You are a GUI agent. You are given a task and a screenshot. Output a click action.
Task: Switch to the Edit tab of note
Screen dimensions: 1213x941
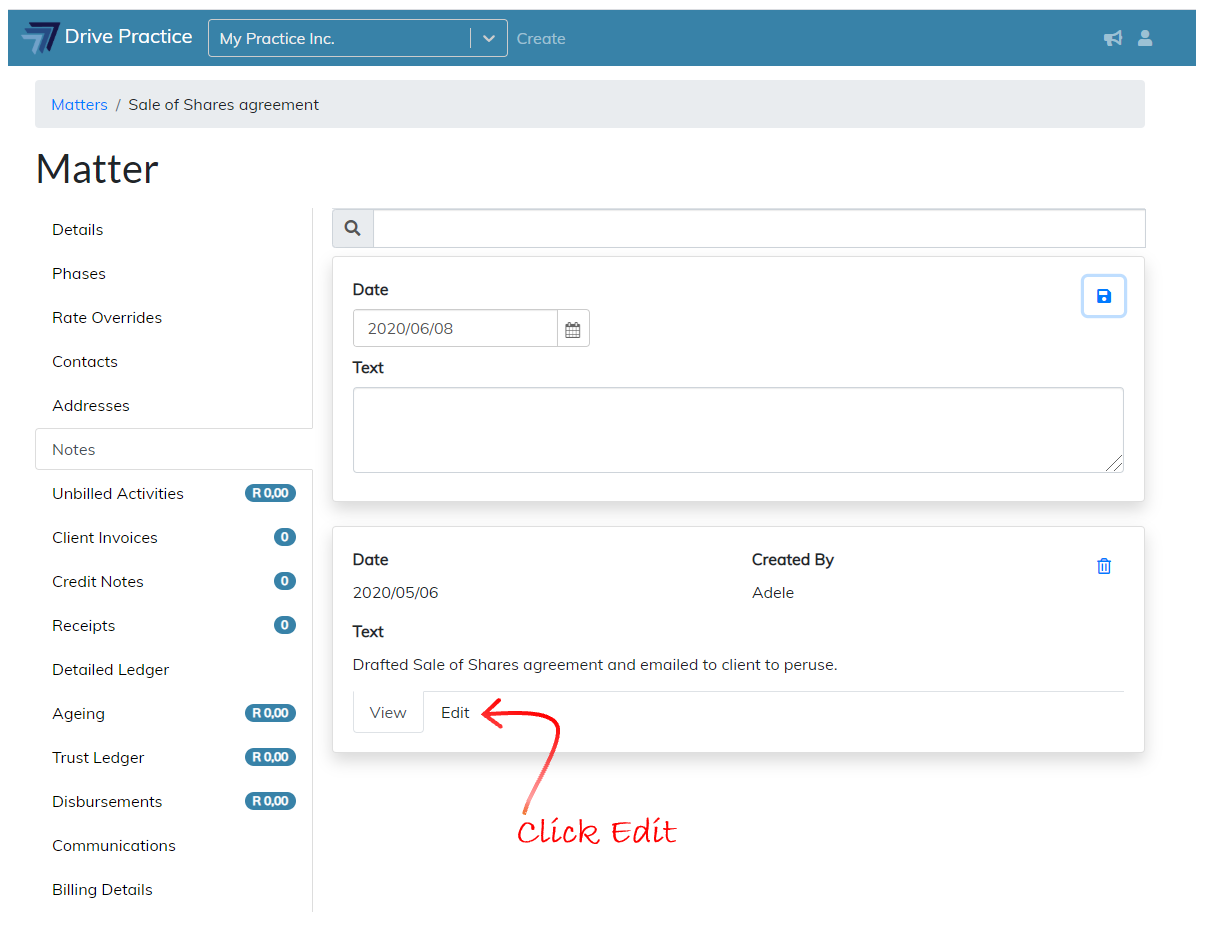coord(455,713)
